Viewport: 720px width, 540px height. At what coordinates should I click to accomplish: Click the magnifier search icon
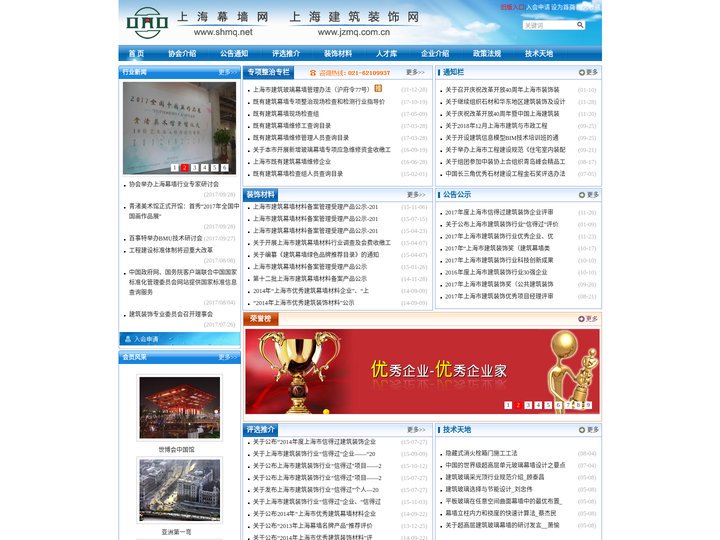580,25
